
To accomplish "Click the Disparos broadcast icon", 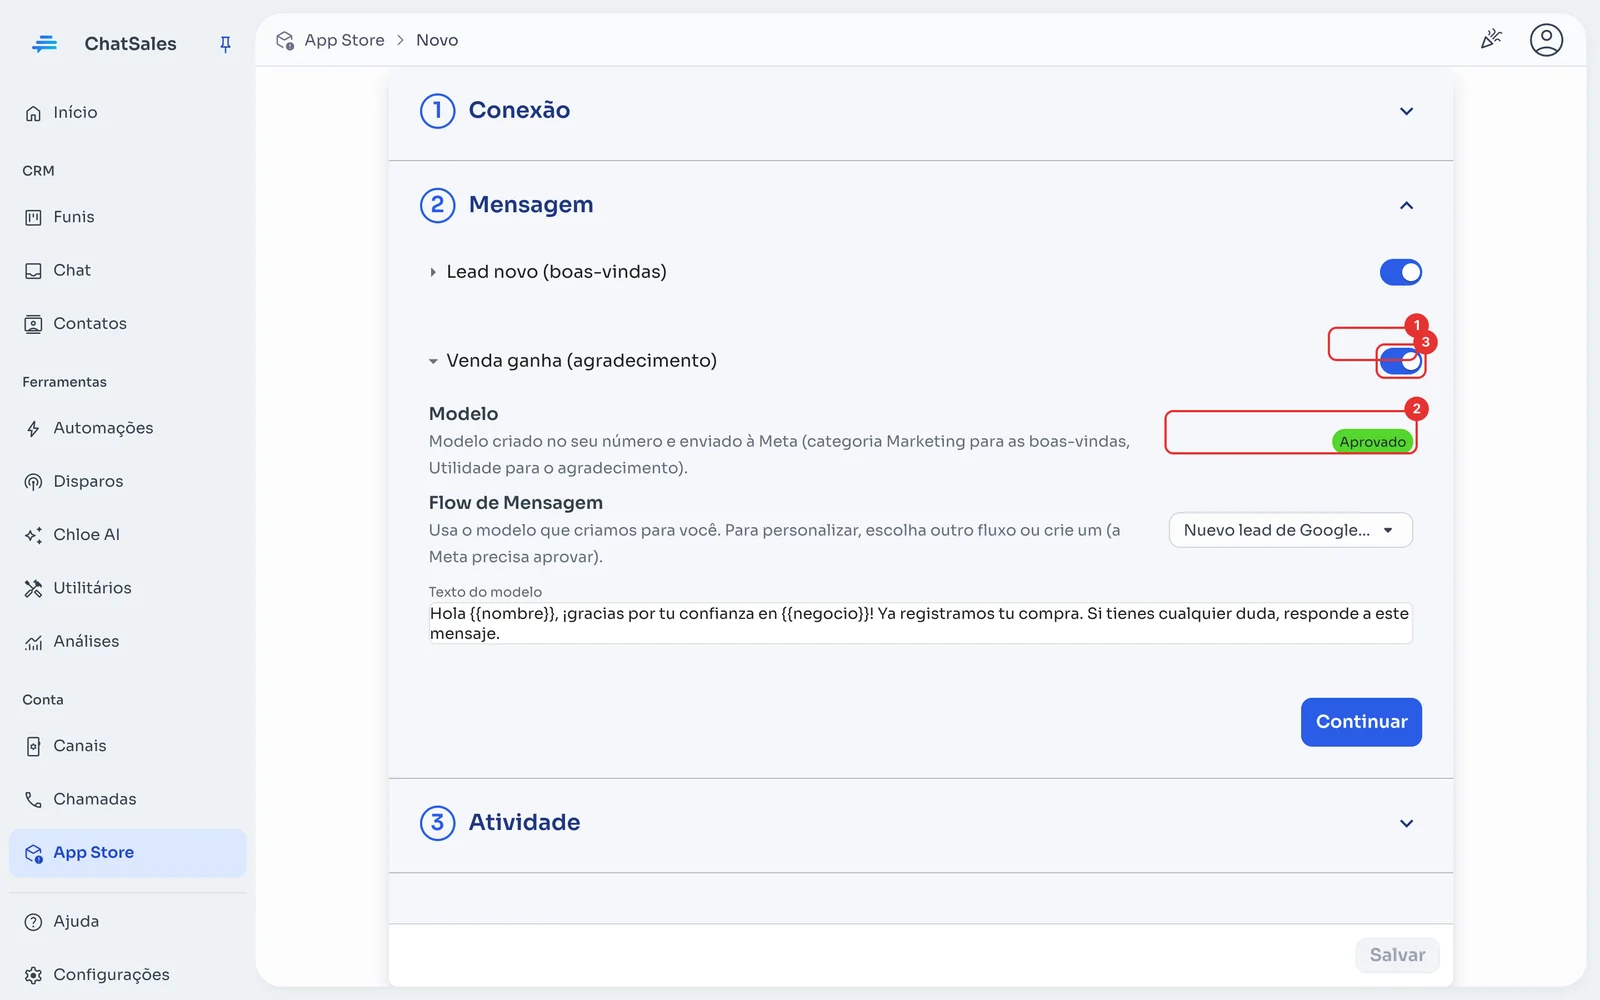I will [33, 482].
